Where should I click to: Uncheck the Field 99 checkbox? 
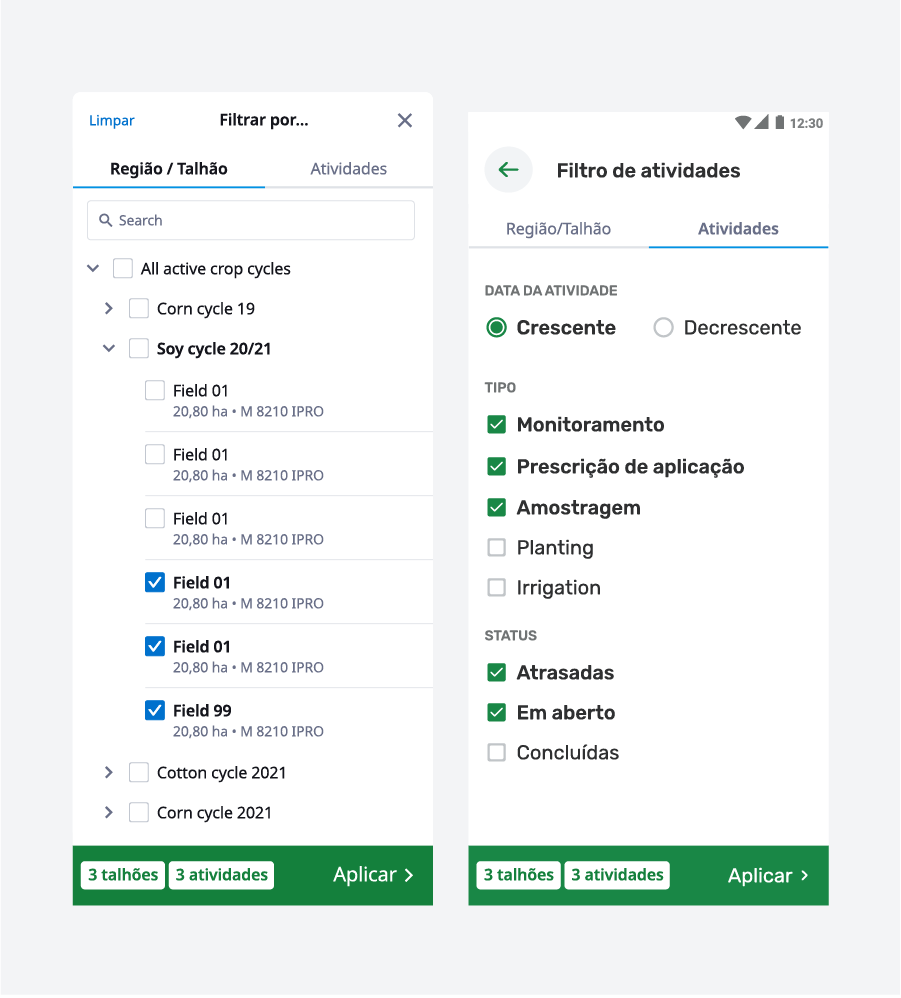coord(155,710)
